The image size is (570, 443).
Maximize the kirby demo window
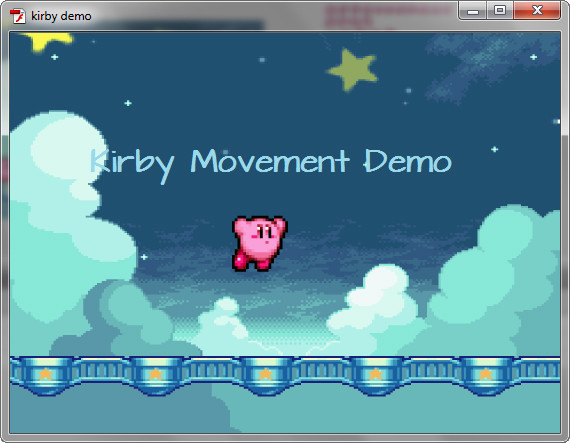(500, 11)
